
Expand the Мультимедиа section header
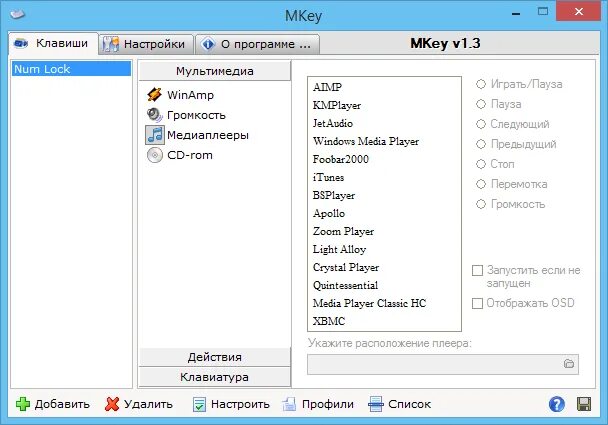pyautogui.click(x=214, y=71)
